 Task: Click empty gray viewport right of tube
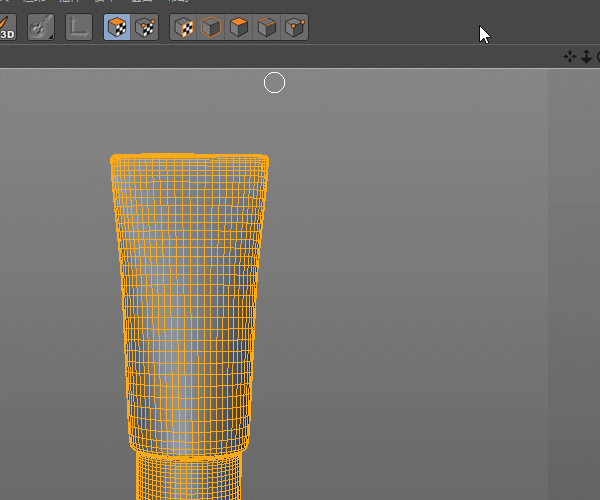click(x=420, y=300)
